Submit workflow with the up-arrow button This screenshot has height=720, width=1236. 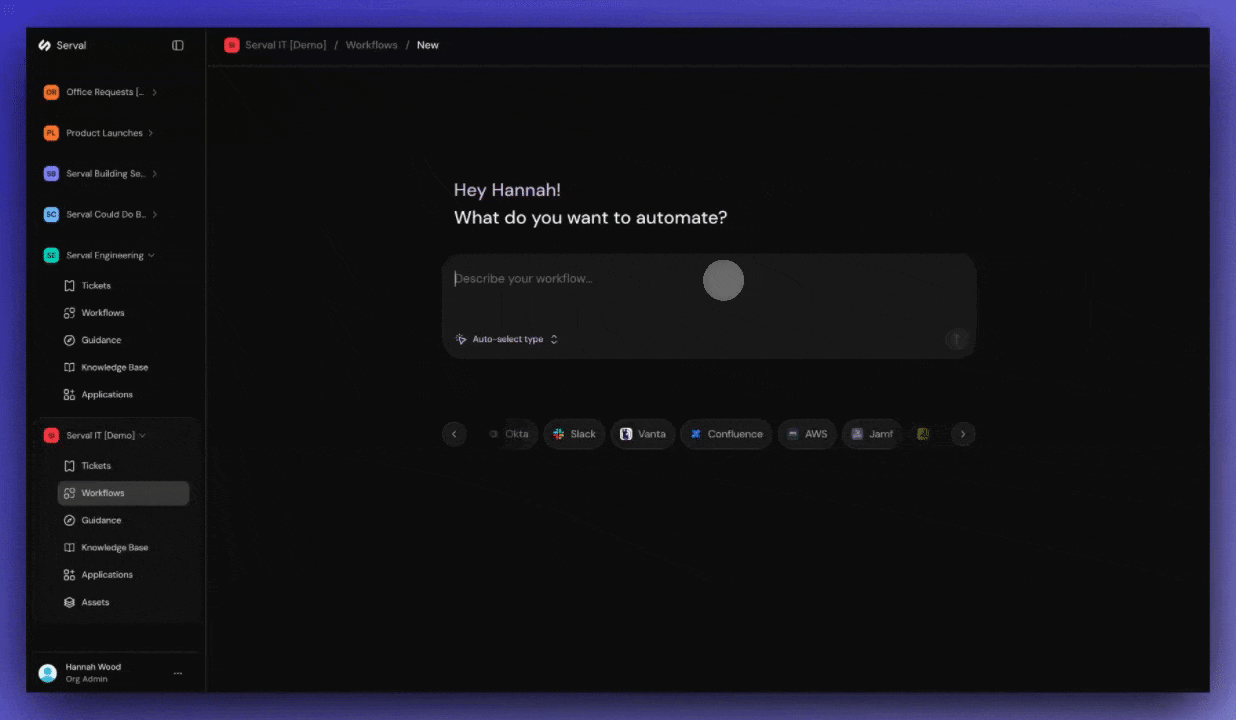(957, 339)
